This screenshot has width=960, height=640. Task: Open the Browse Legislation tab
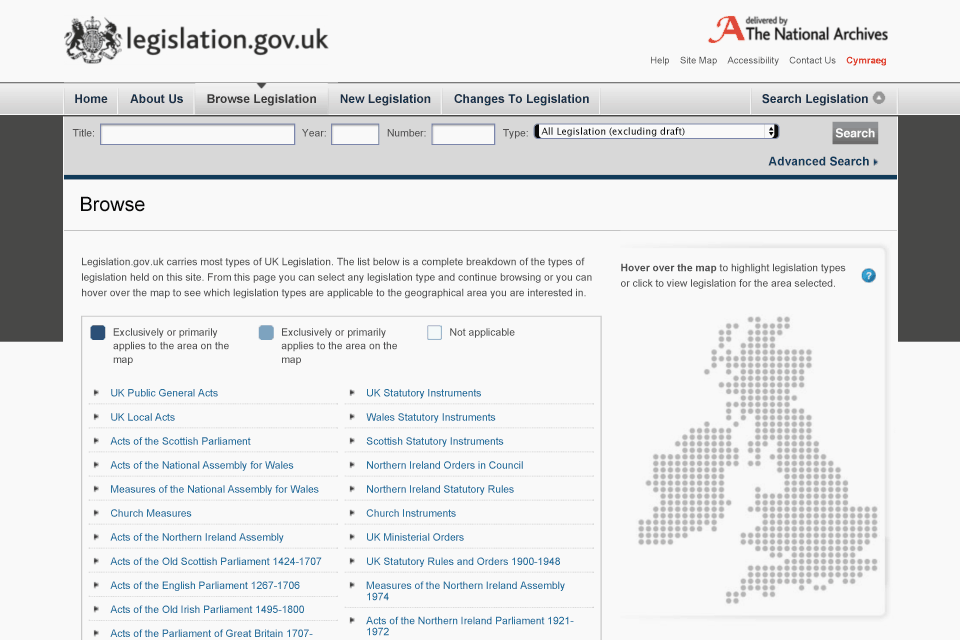261,99
